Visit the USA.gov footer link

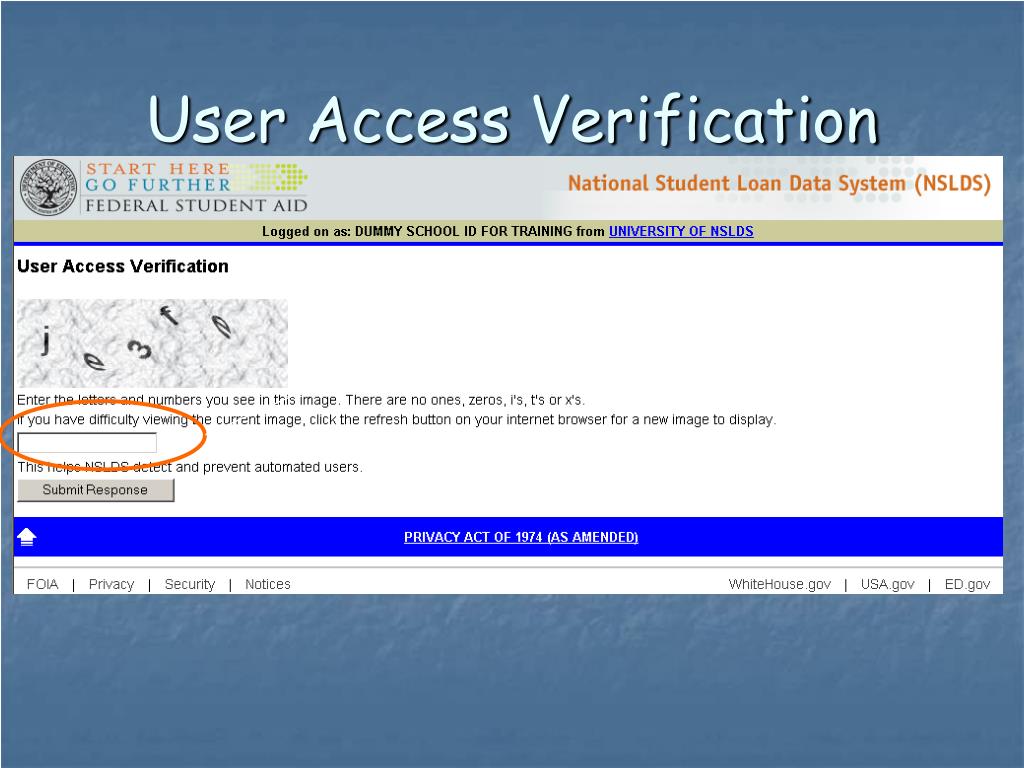point(888,584)
